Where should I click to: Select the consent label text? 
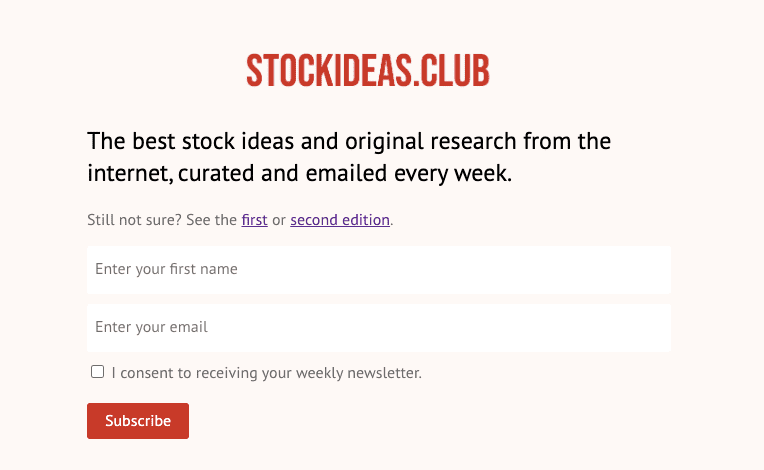[267, 373]
